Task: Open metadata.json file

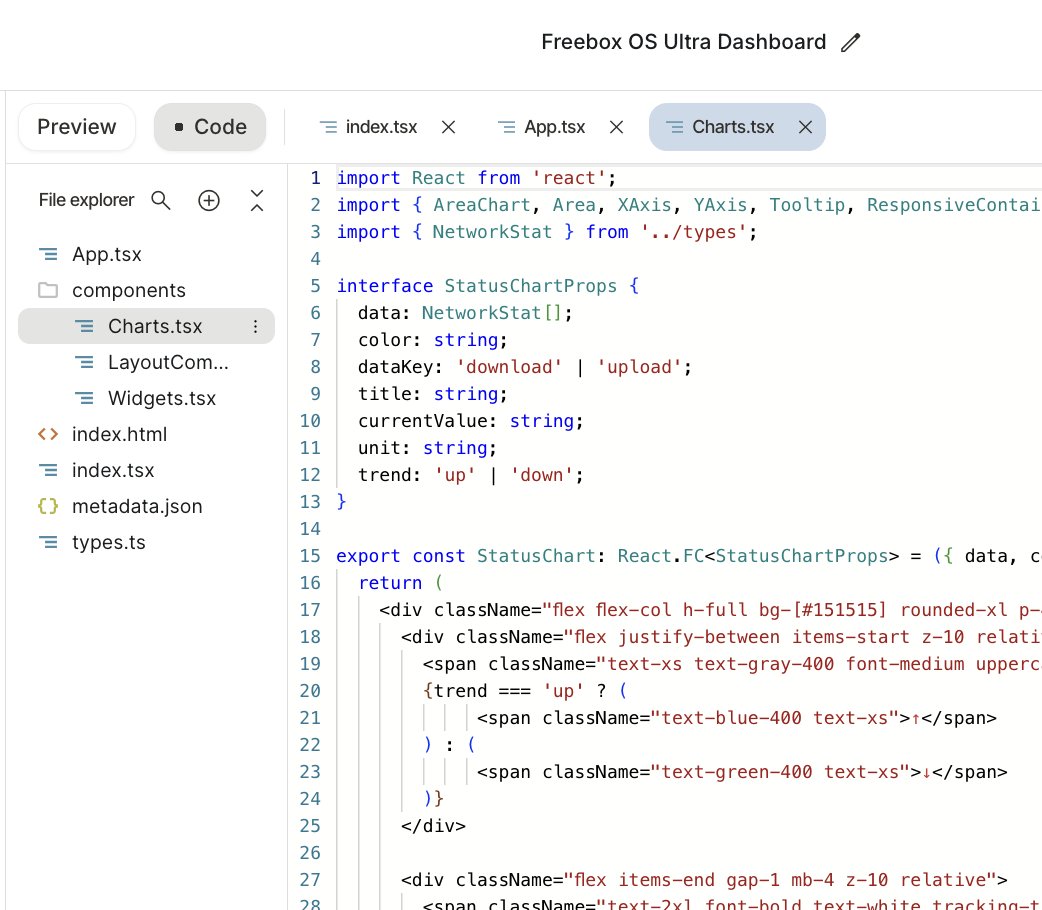Action: (x=137, y=506)
